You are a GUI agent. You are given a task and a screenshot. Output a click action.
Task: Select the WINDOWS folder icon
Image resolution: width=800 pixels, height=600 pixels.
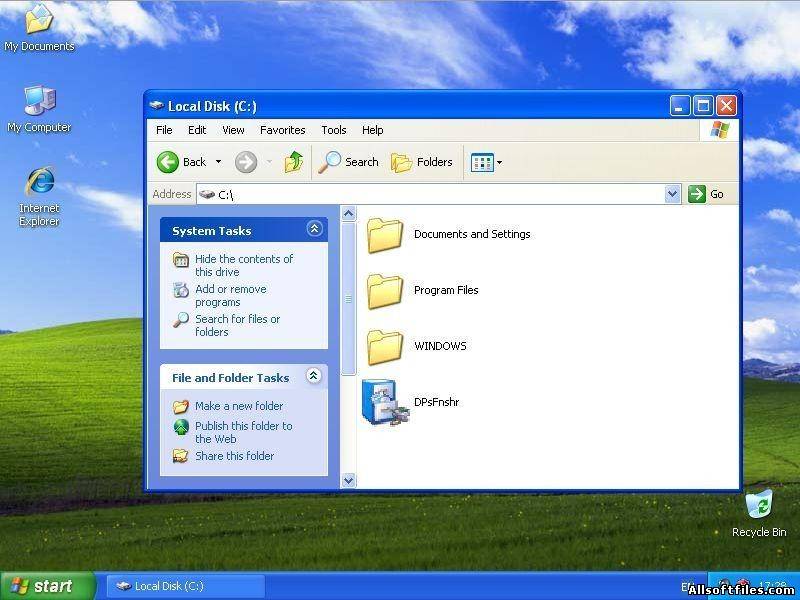(x=384, y=347)
